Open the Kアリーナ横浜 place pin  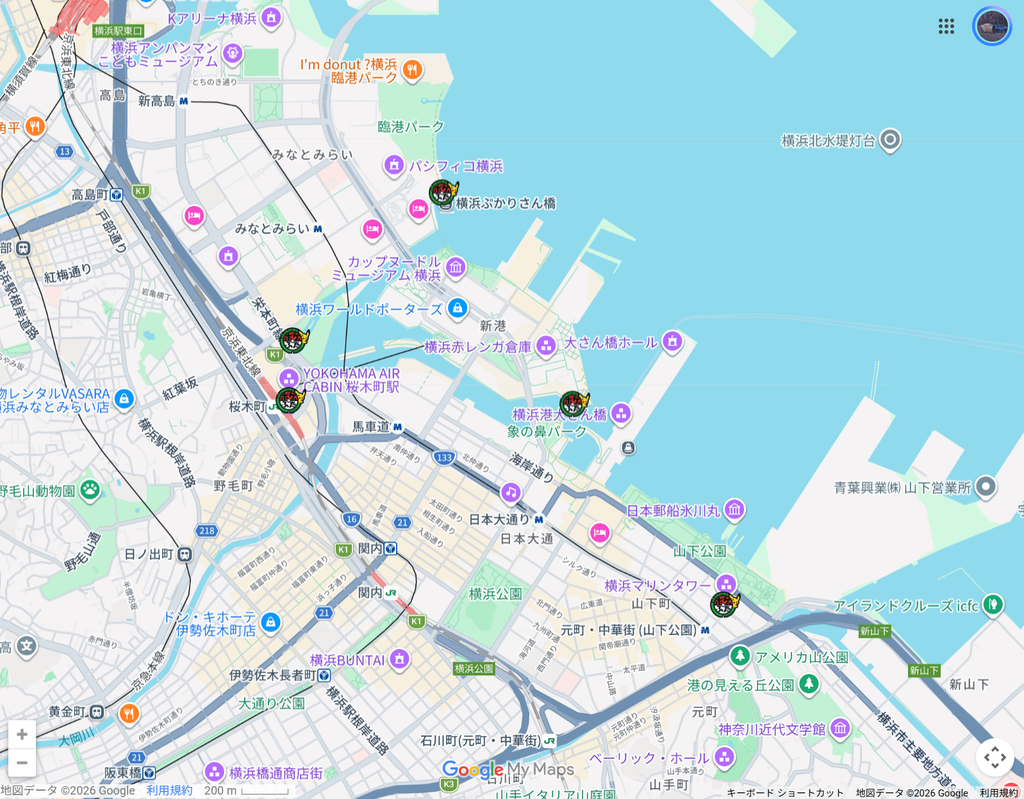click(x=271, y=18)
